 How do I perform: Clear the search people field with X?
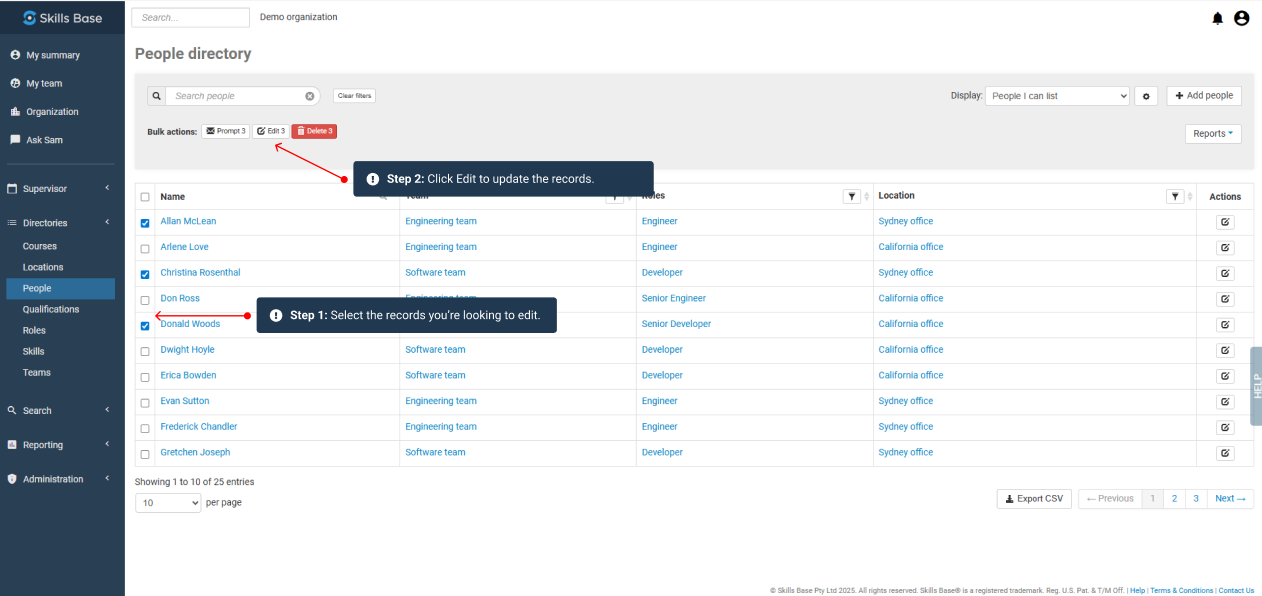[x=310, y=96]
